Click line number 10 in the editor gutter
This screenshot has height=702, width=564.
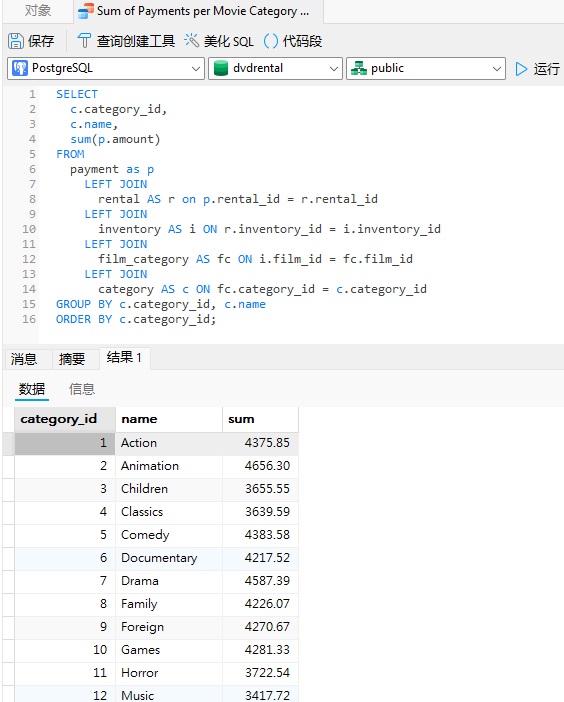tap(29, 229)
